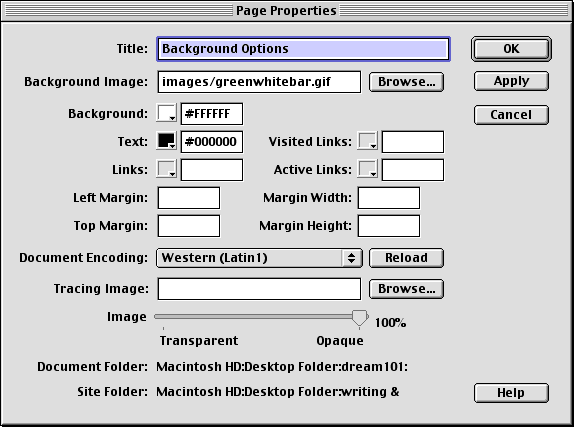Open the Visited Links color swatch
Viewport: 574px width, 427px height.
(368, 141)
